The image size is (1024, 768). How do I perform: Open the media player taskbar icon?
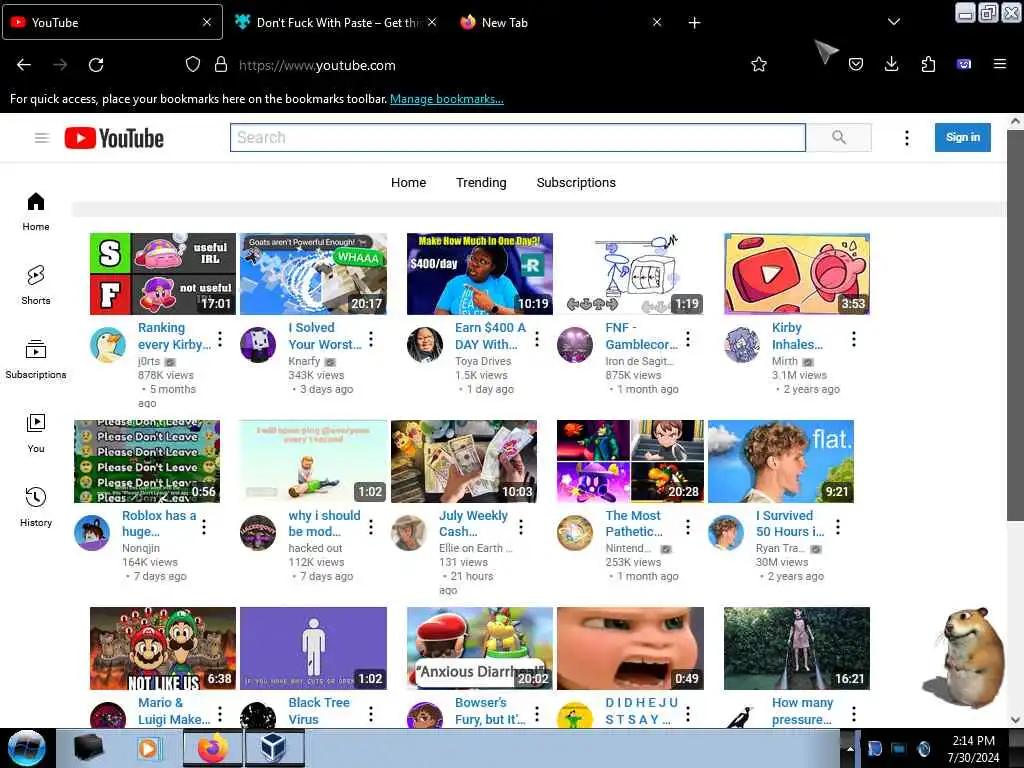[x=148, y=748]
